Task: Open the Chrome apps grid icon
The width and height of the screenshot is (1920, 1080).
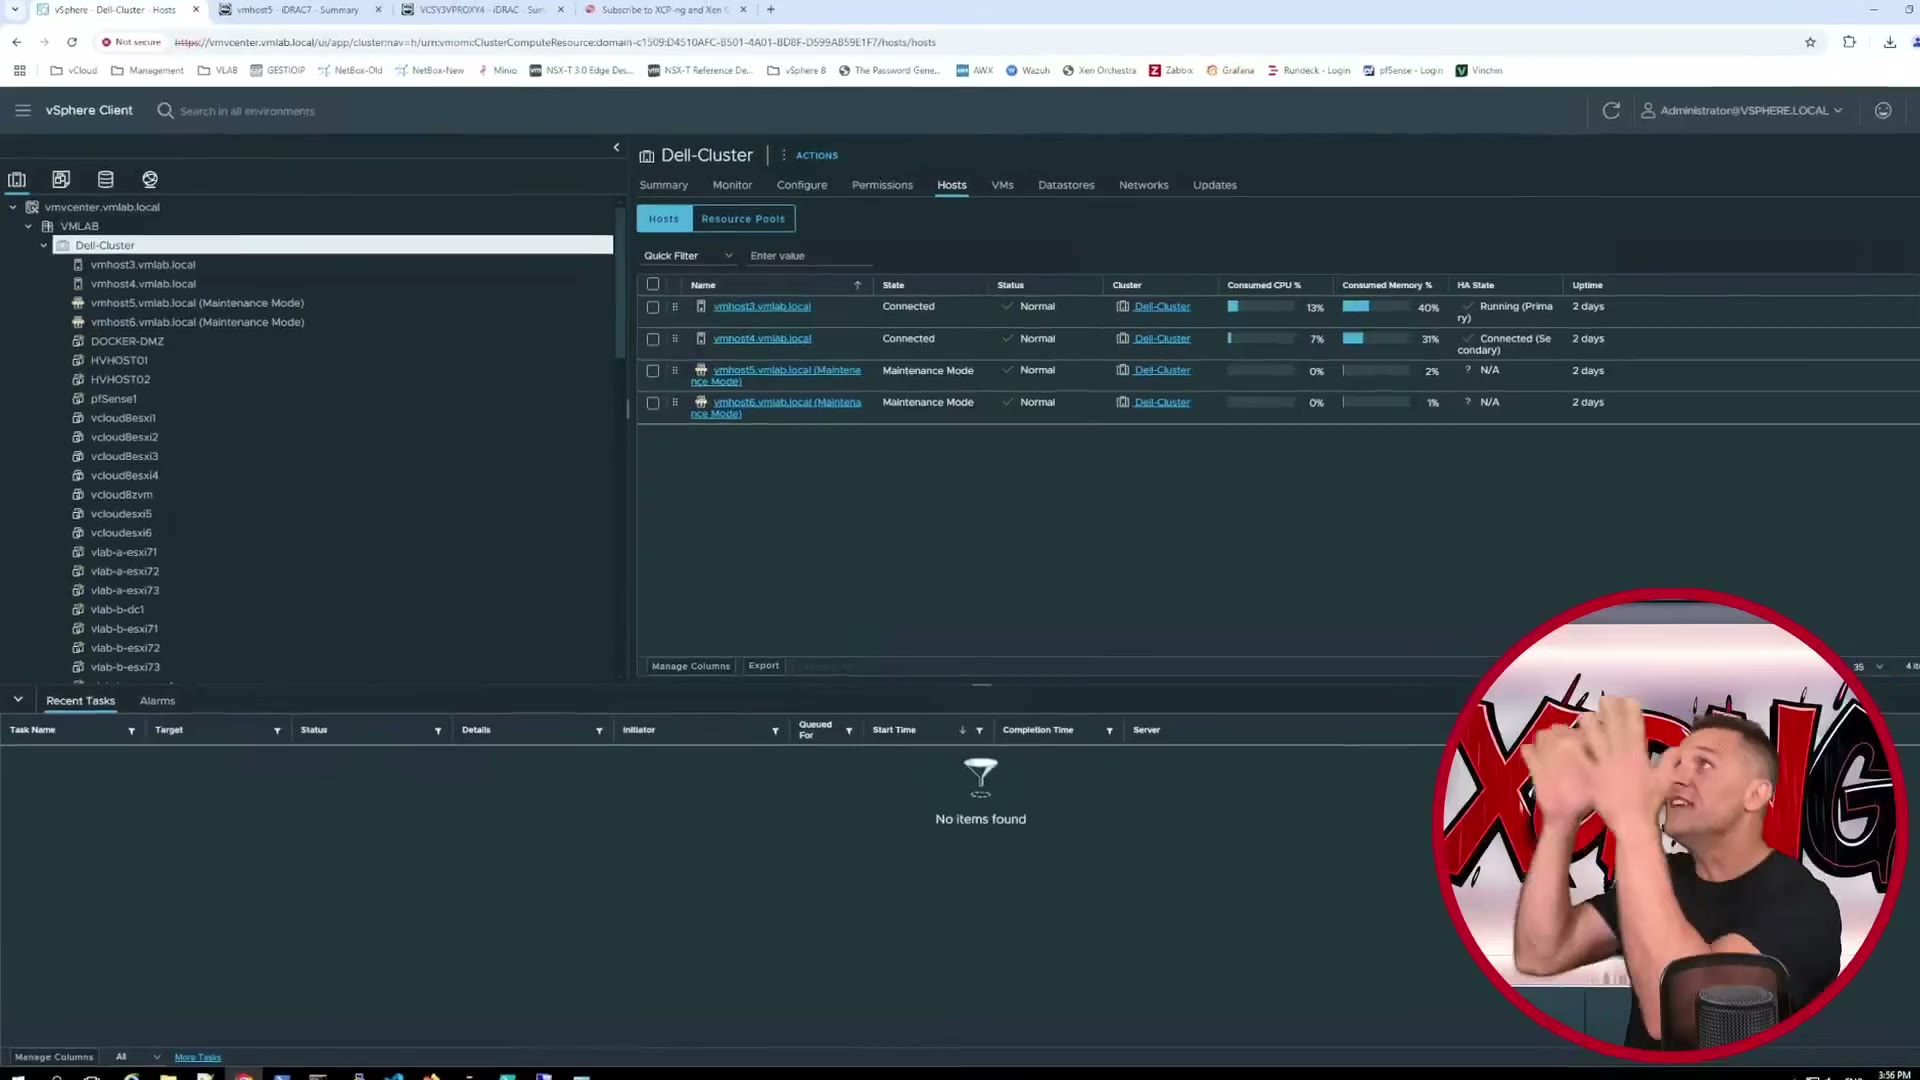Action: [x=19, y=71]
